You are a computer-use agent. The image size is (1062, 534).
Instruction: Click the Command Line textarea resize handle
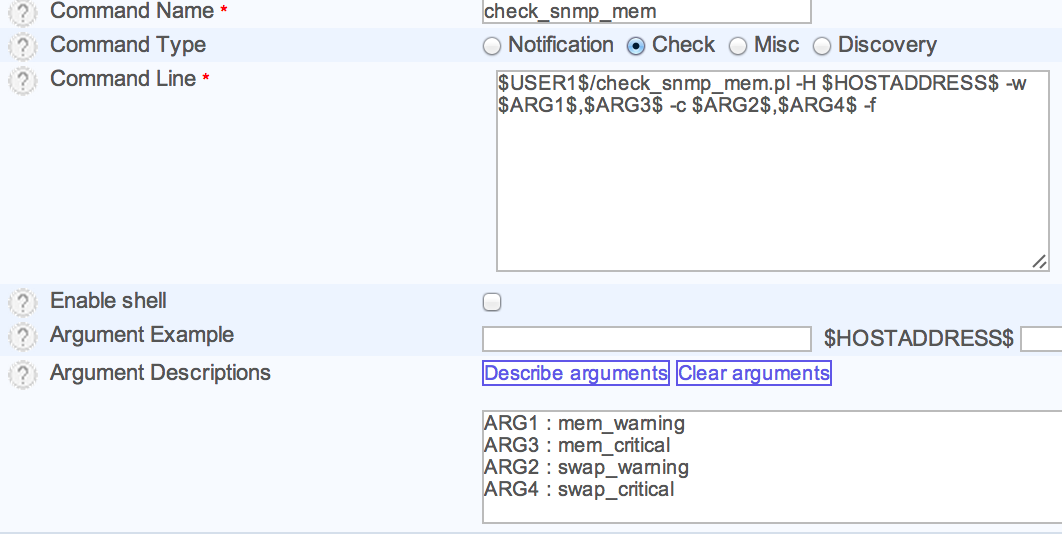[1040, 262]
